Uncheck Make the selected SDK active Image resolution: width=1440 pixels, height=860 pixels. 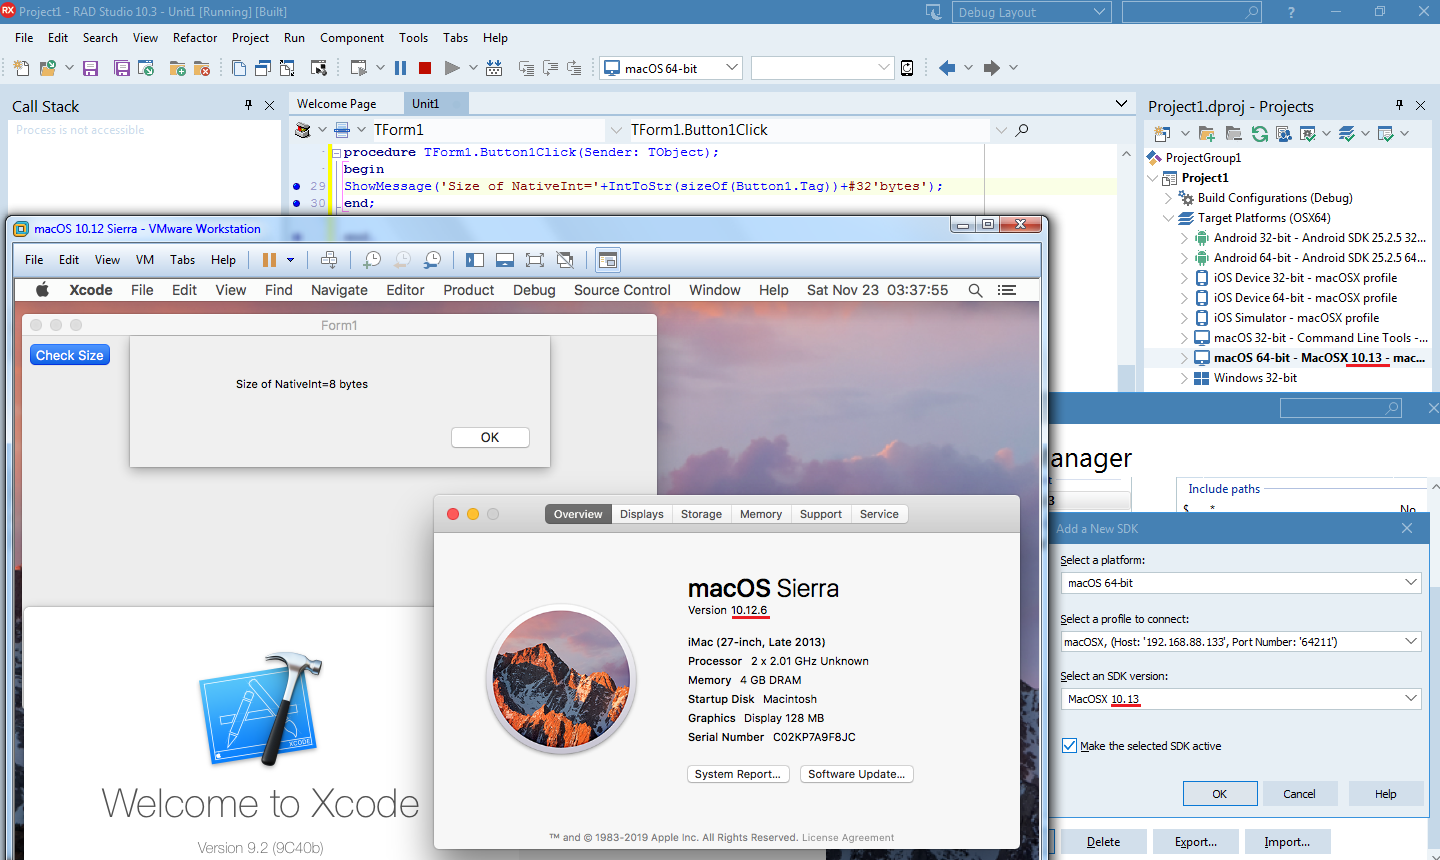1070,746
